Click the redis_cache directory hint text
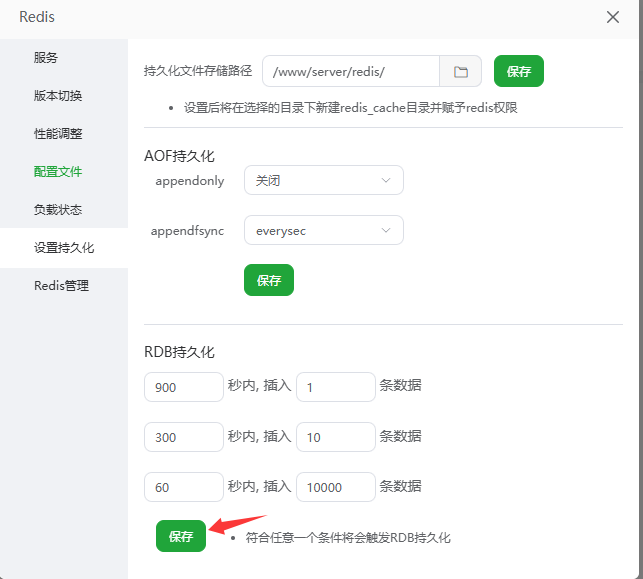 pyautogui.click(x=351, y=108)
